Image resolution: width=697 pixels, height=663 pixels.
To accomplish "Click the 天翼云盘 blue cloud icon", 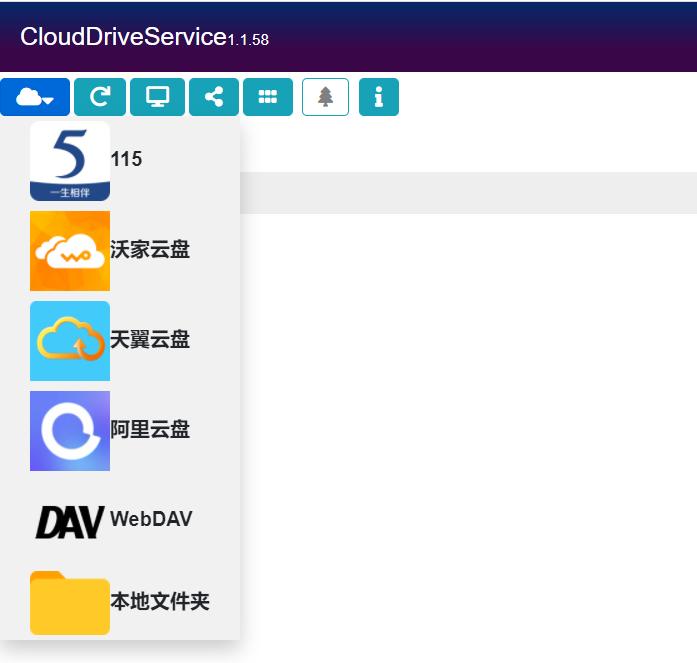I will click(x=70, y=340).
